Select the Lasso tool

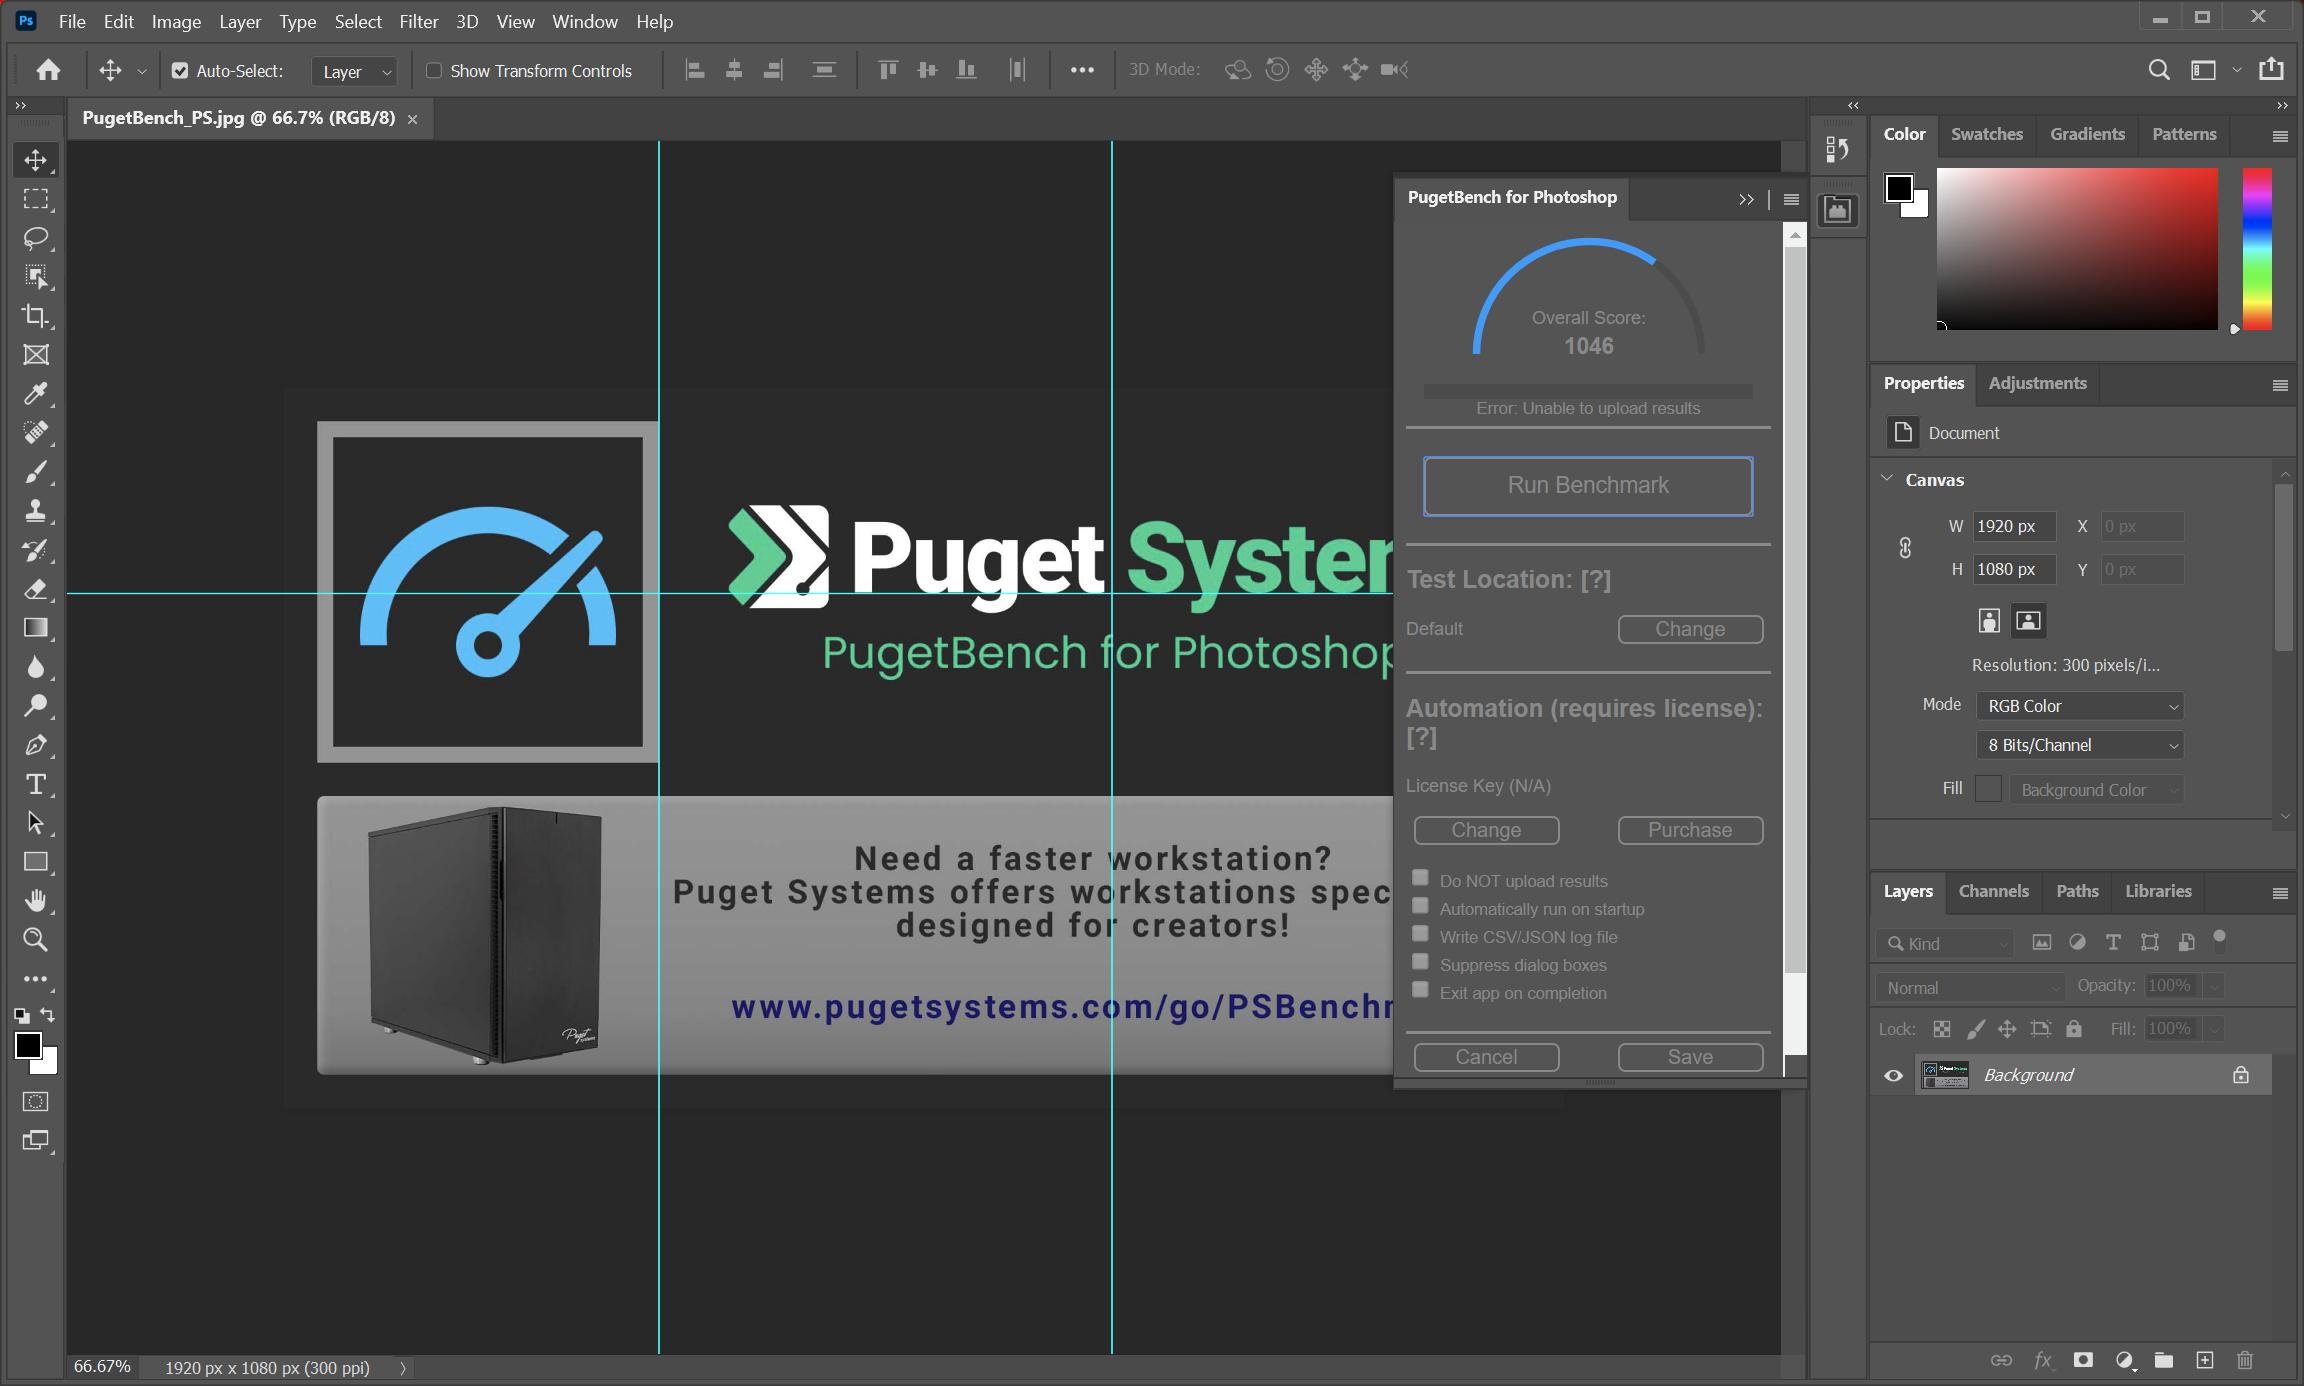36,238
